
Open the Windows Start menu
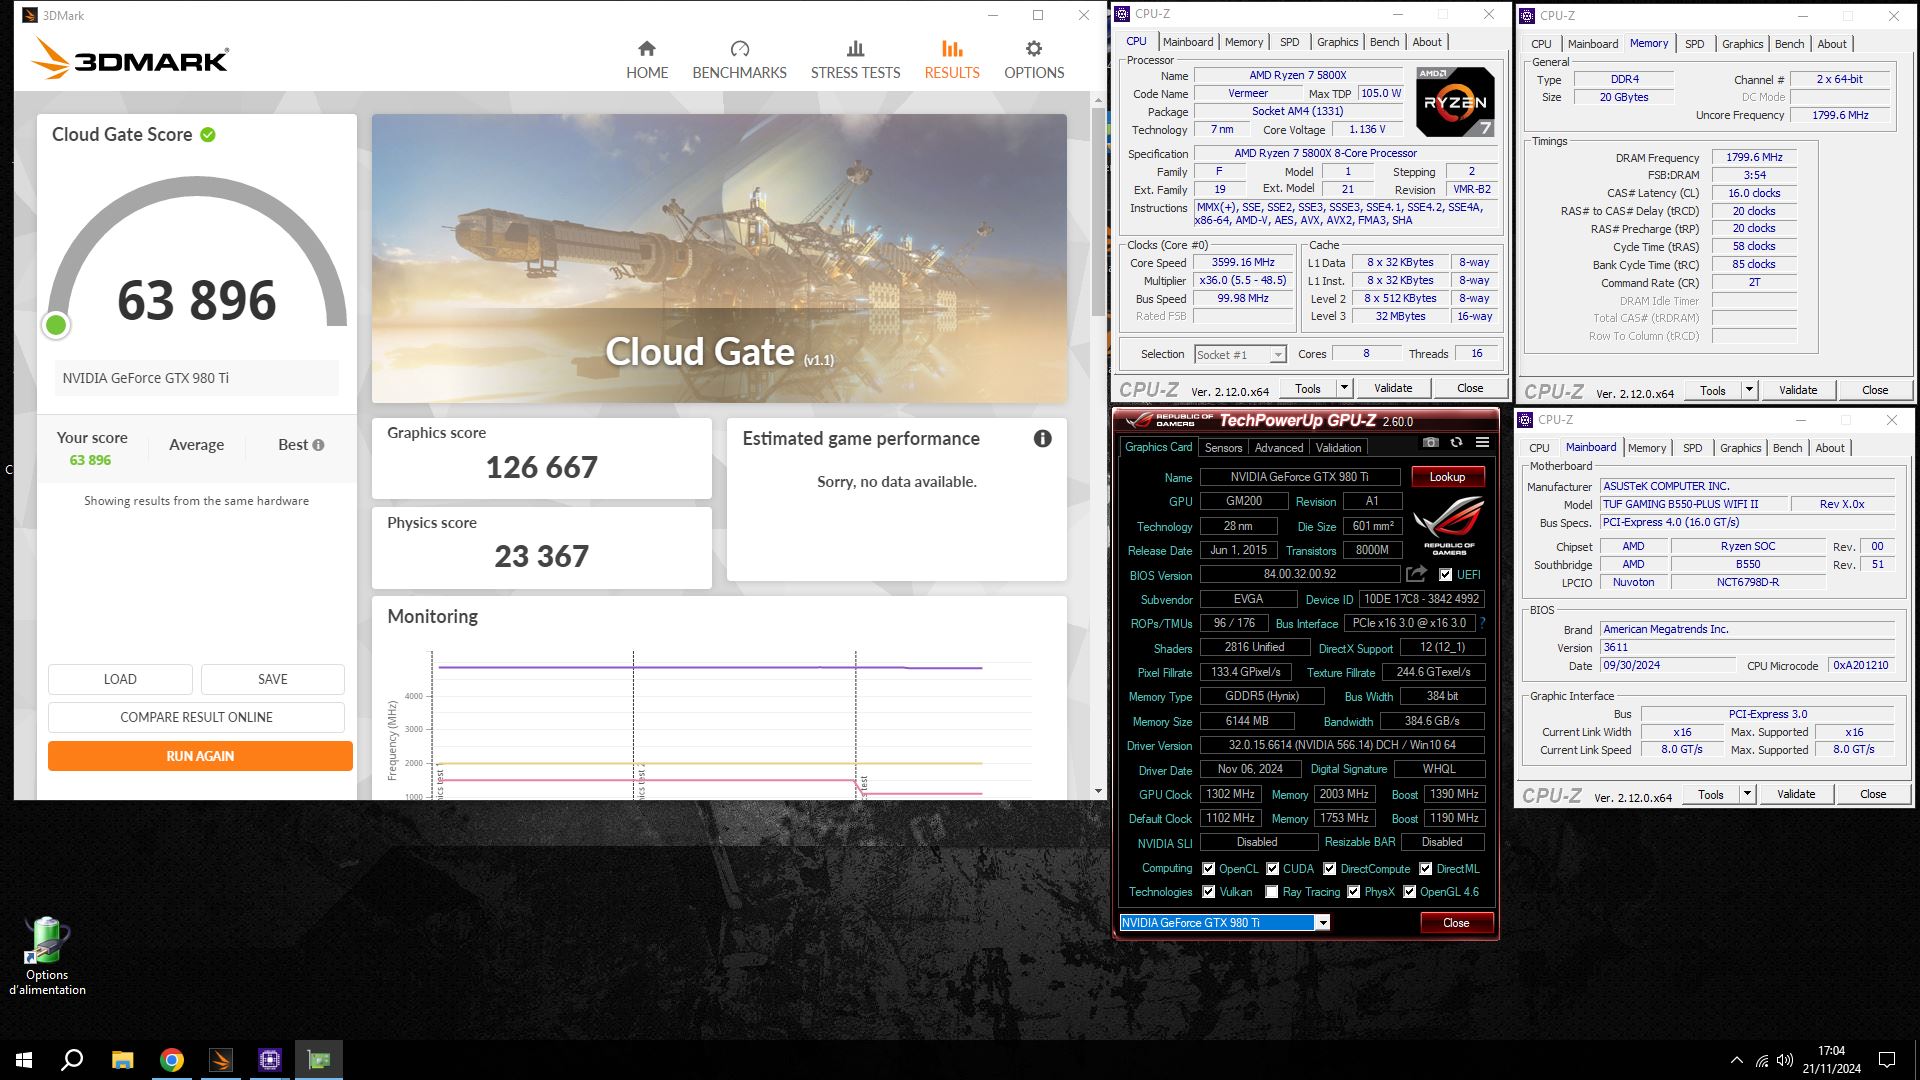[x=24, y=1060]
